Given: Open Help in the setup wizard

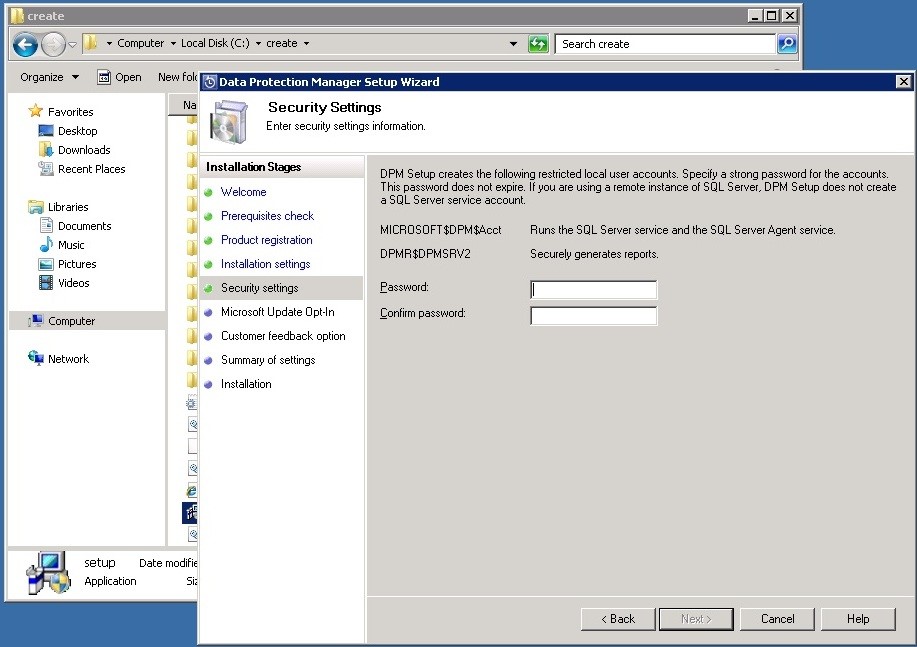Looking at the screenshot, I should click(858, 619).
